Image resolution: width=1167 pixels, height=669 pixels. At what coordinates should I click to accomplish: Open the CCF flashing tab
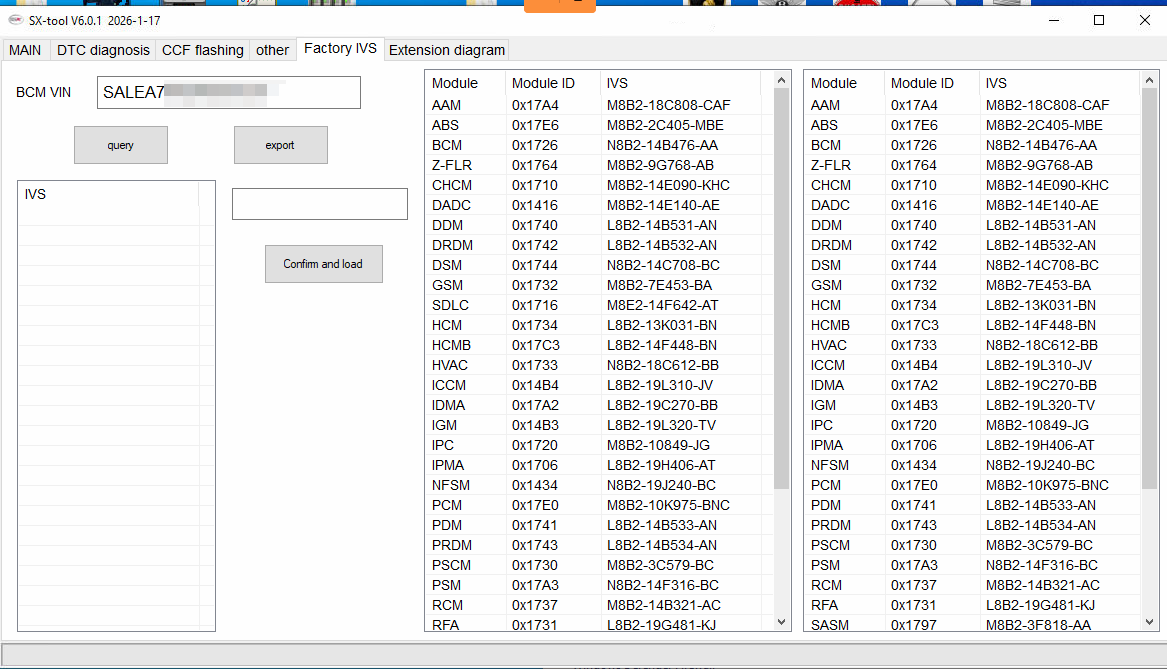click(202, 50)
